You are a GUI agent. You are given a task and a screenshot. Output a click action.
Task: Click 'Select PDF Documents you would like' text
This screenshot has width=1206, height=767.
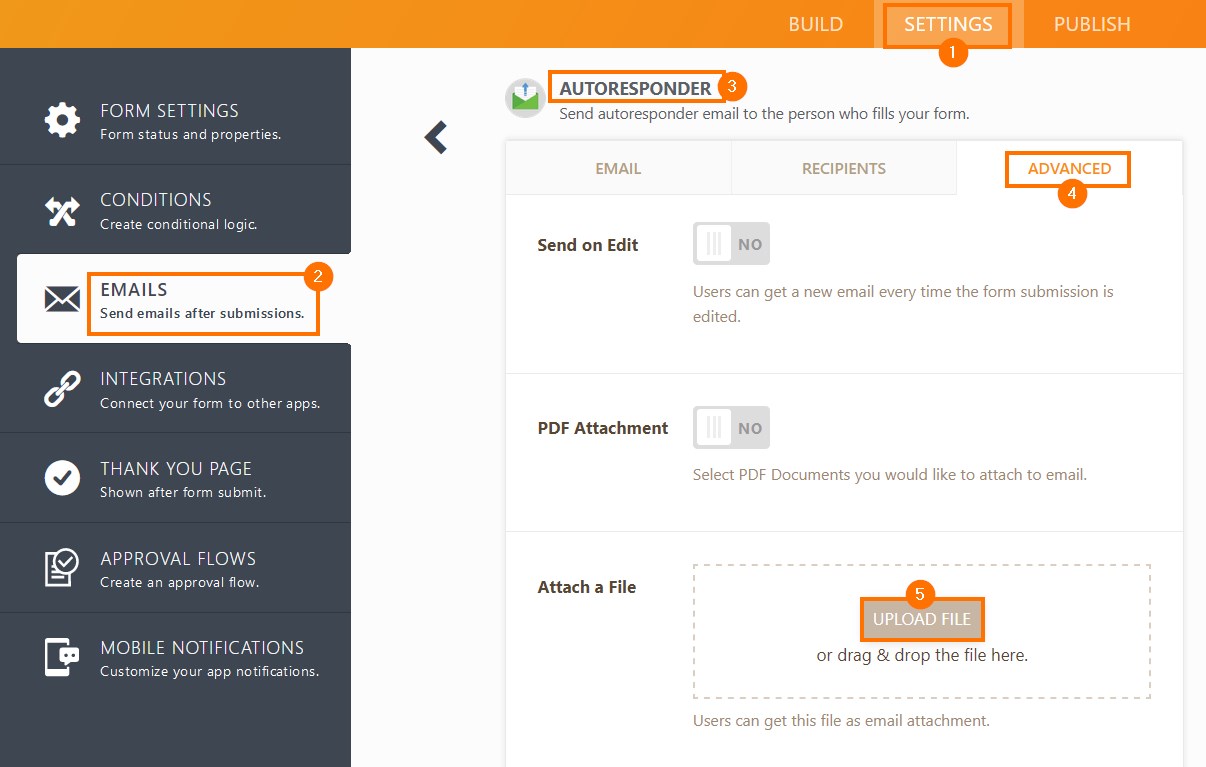(889, 474)
